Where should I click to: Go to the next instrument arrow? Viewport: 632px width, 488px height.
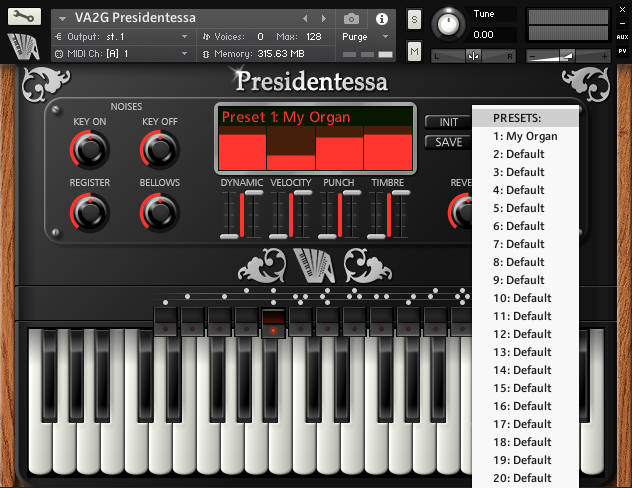(x=323, y=18)
